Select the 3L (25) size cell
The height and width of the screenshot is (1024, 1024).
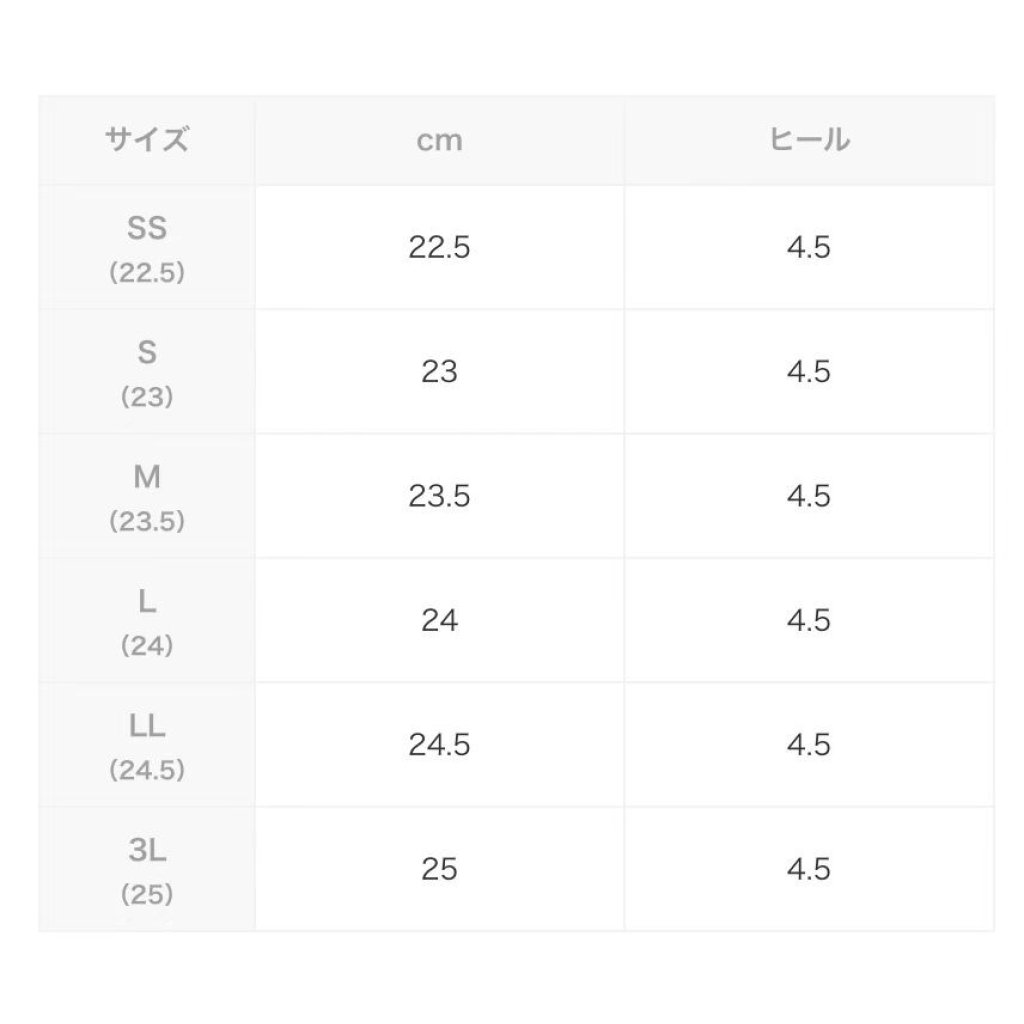147,870
